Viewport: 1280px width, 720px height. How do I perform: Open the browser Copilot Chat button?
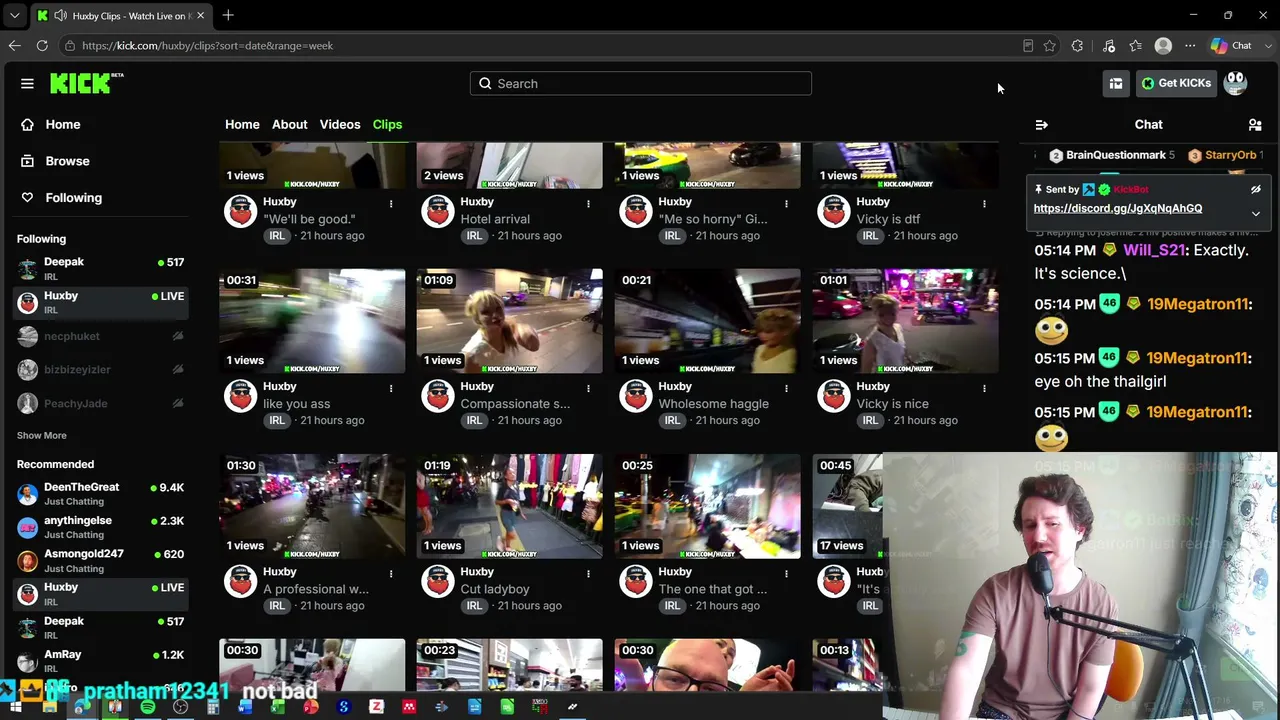[x=1231, y=45]
